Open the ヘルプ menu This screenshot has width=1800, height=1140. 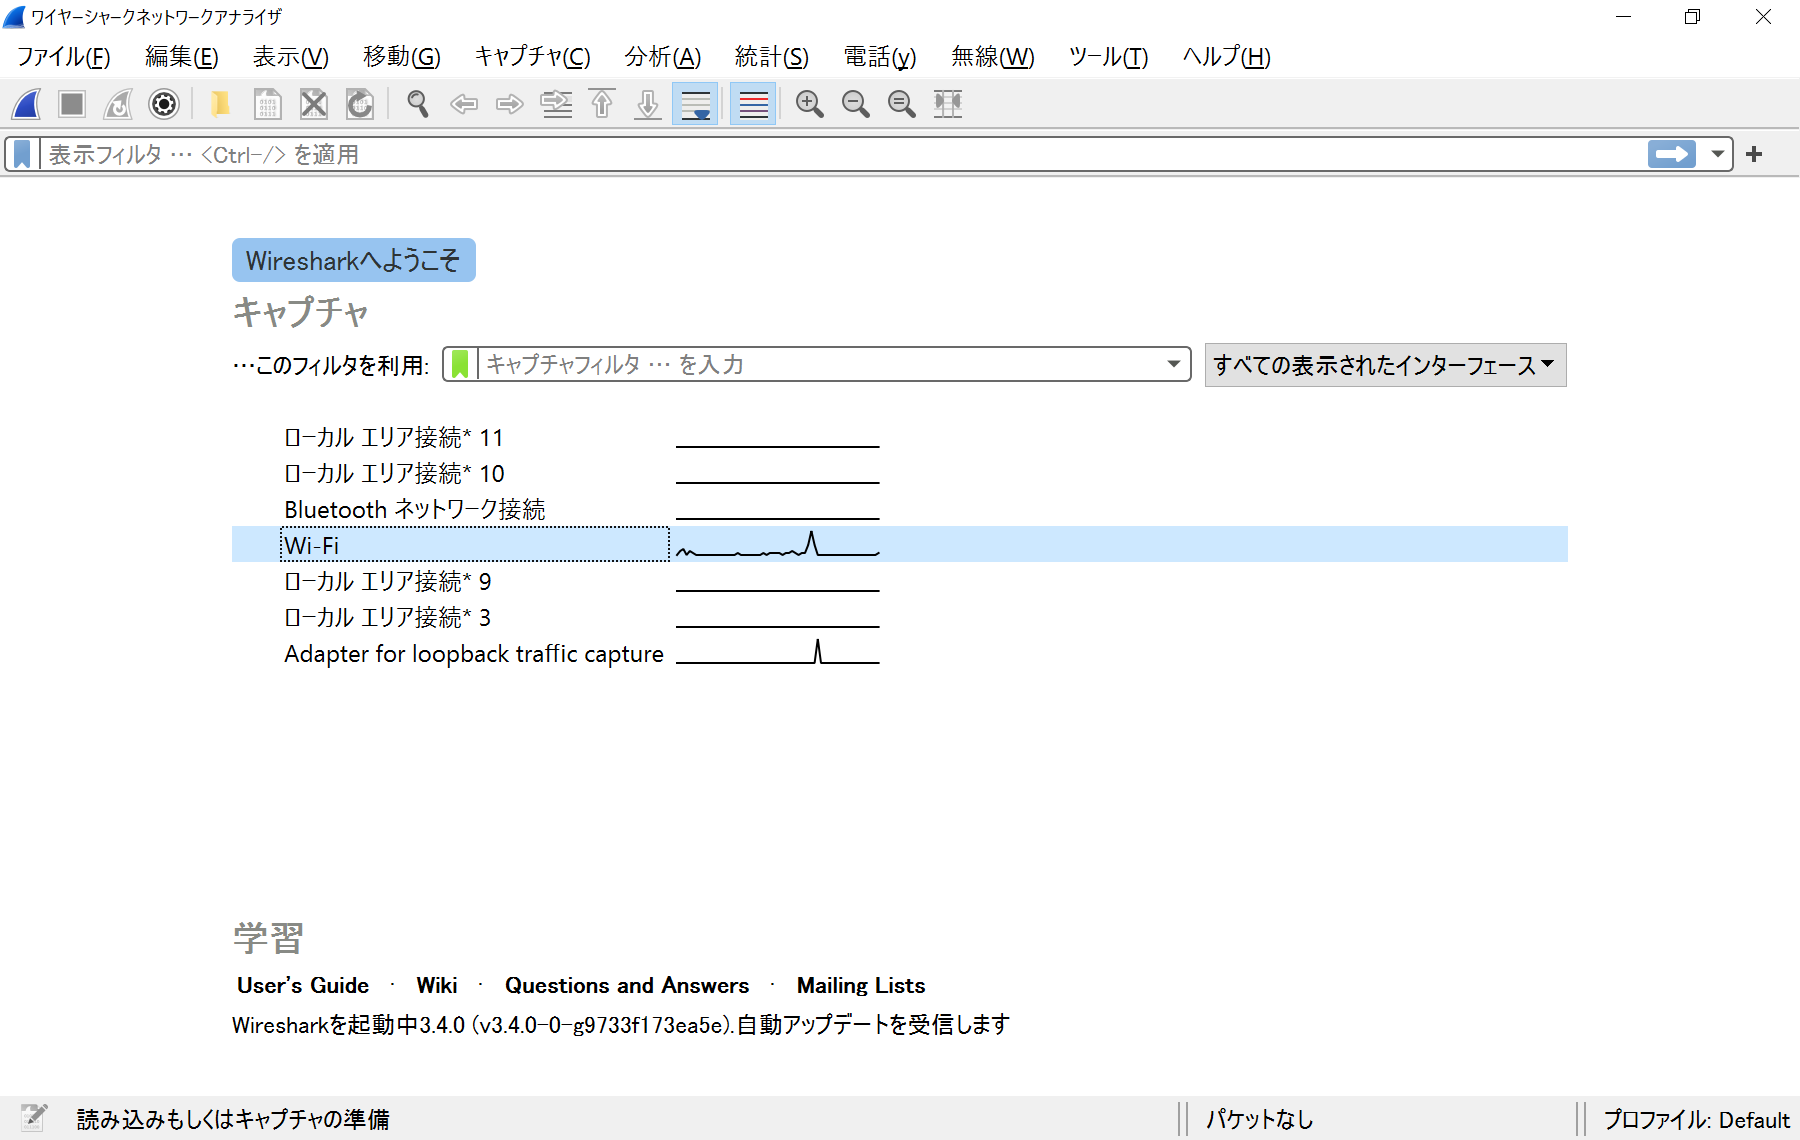pyautogui.click(x=1227, y=57)
